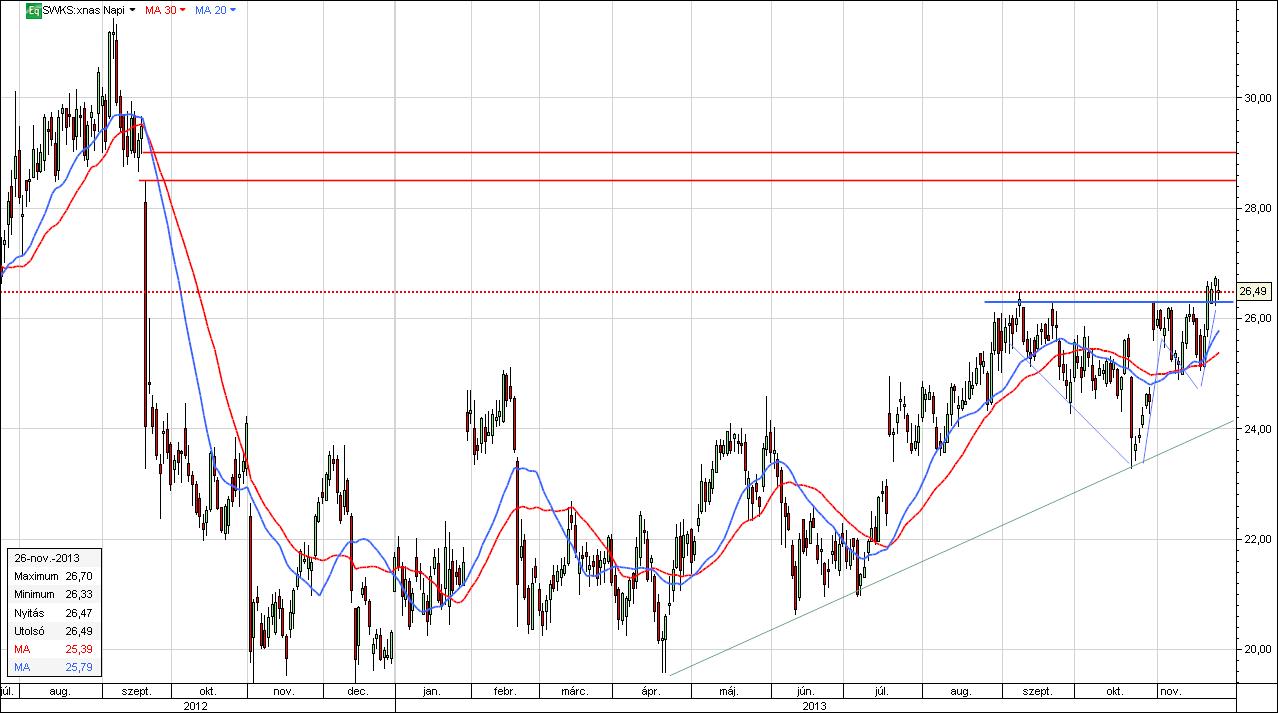Image resolution: width=1278 pixels, height=713 pixels.
Task: Select the green rising trendline
Action: 950,548
